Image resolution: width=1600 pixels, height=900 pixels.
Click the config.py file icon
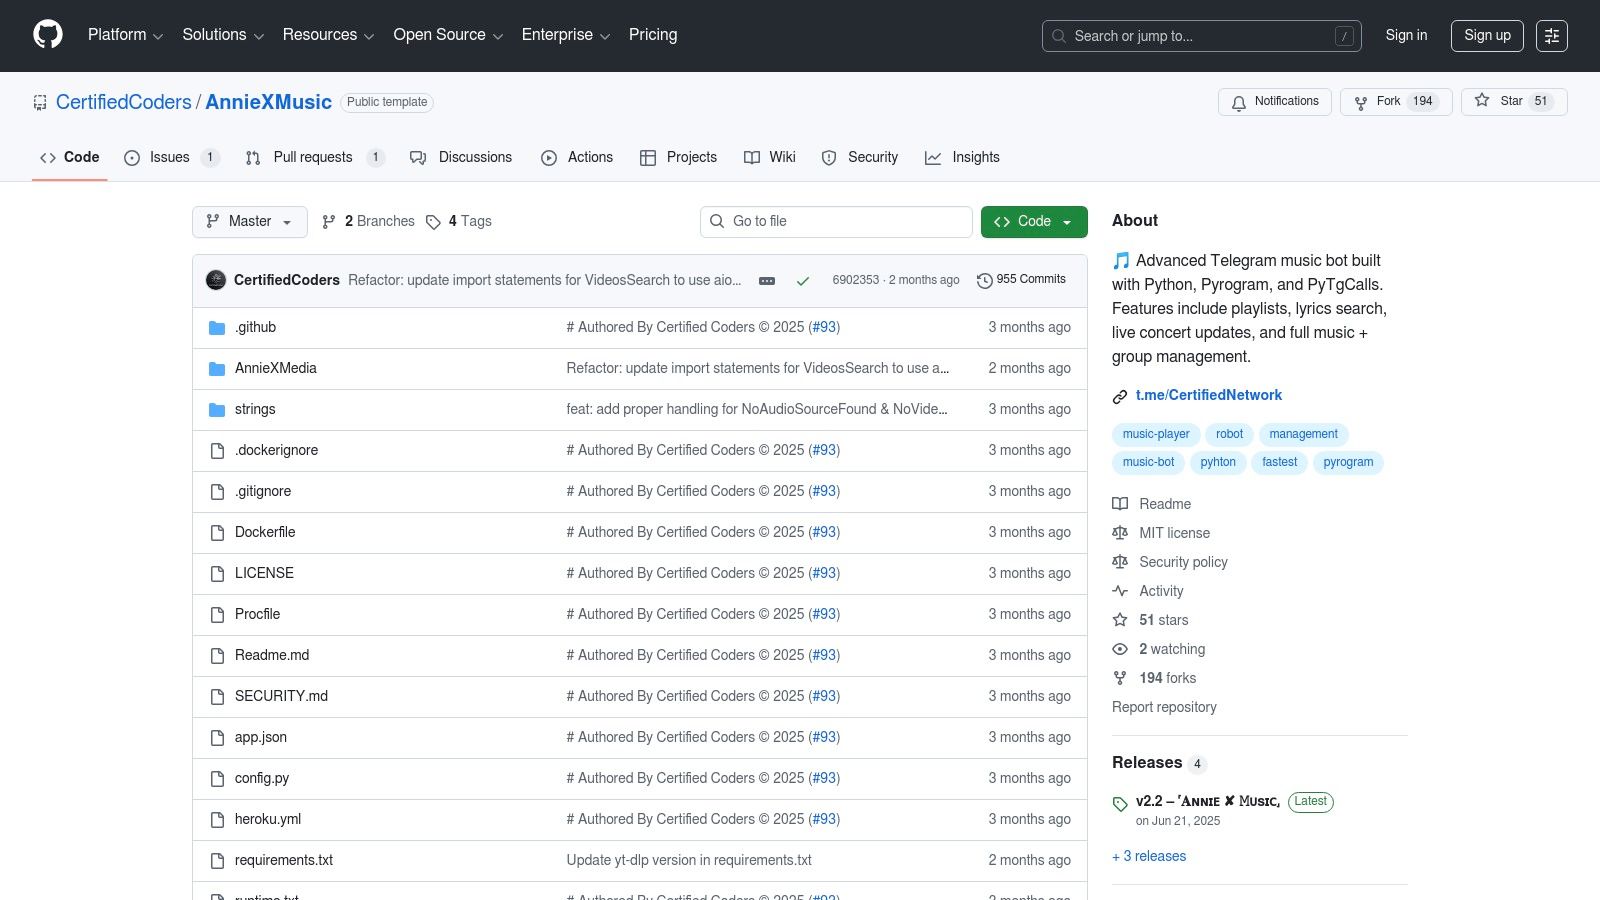[217, 779]
